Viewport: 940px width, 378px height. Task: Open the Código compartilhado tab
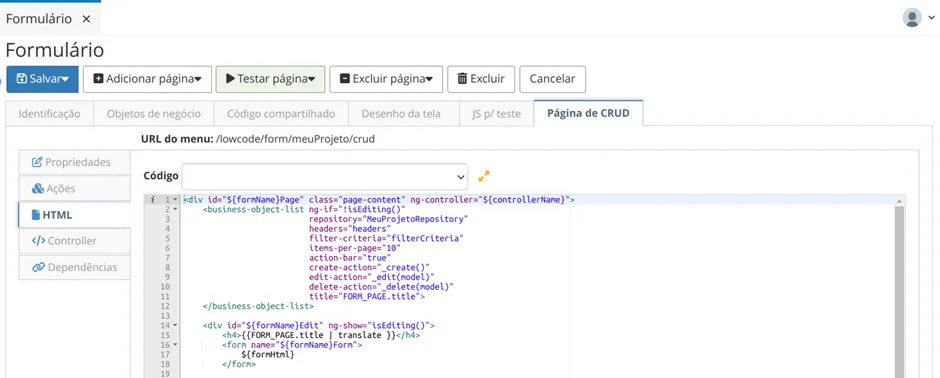pos(281,113)
